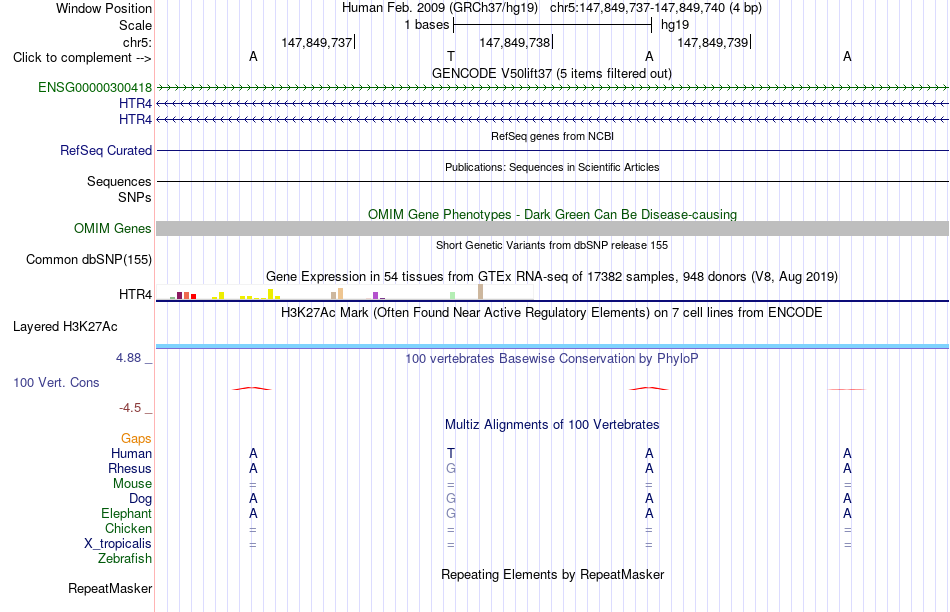Screen dimensions: 950x612
Task: Open the GTEx Gene Expression track title
Action: point(552,276)
